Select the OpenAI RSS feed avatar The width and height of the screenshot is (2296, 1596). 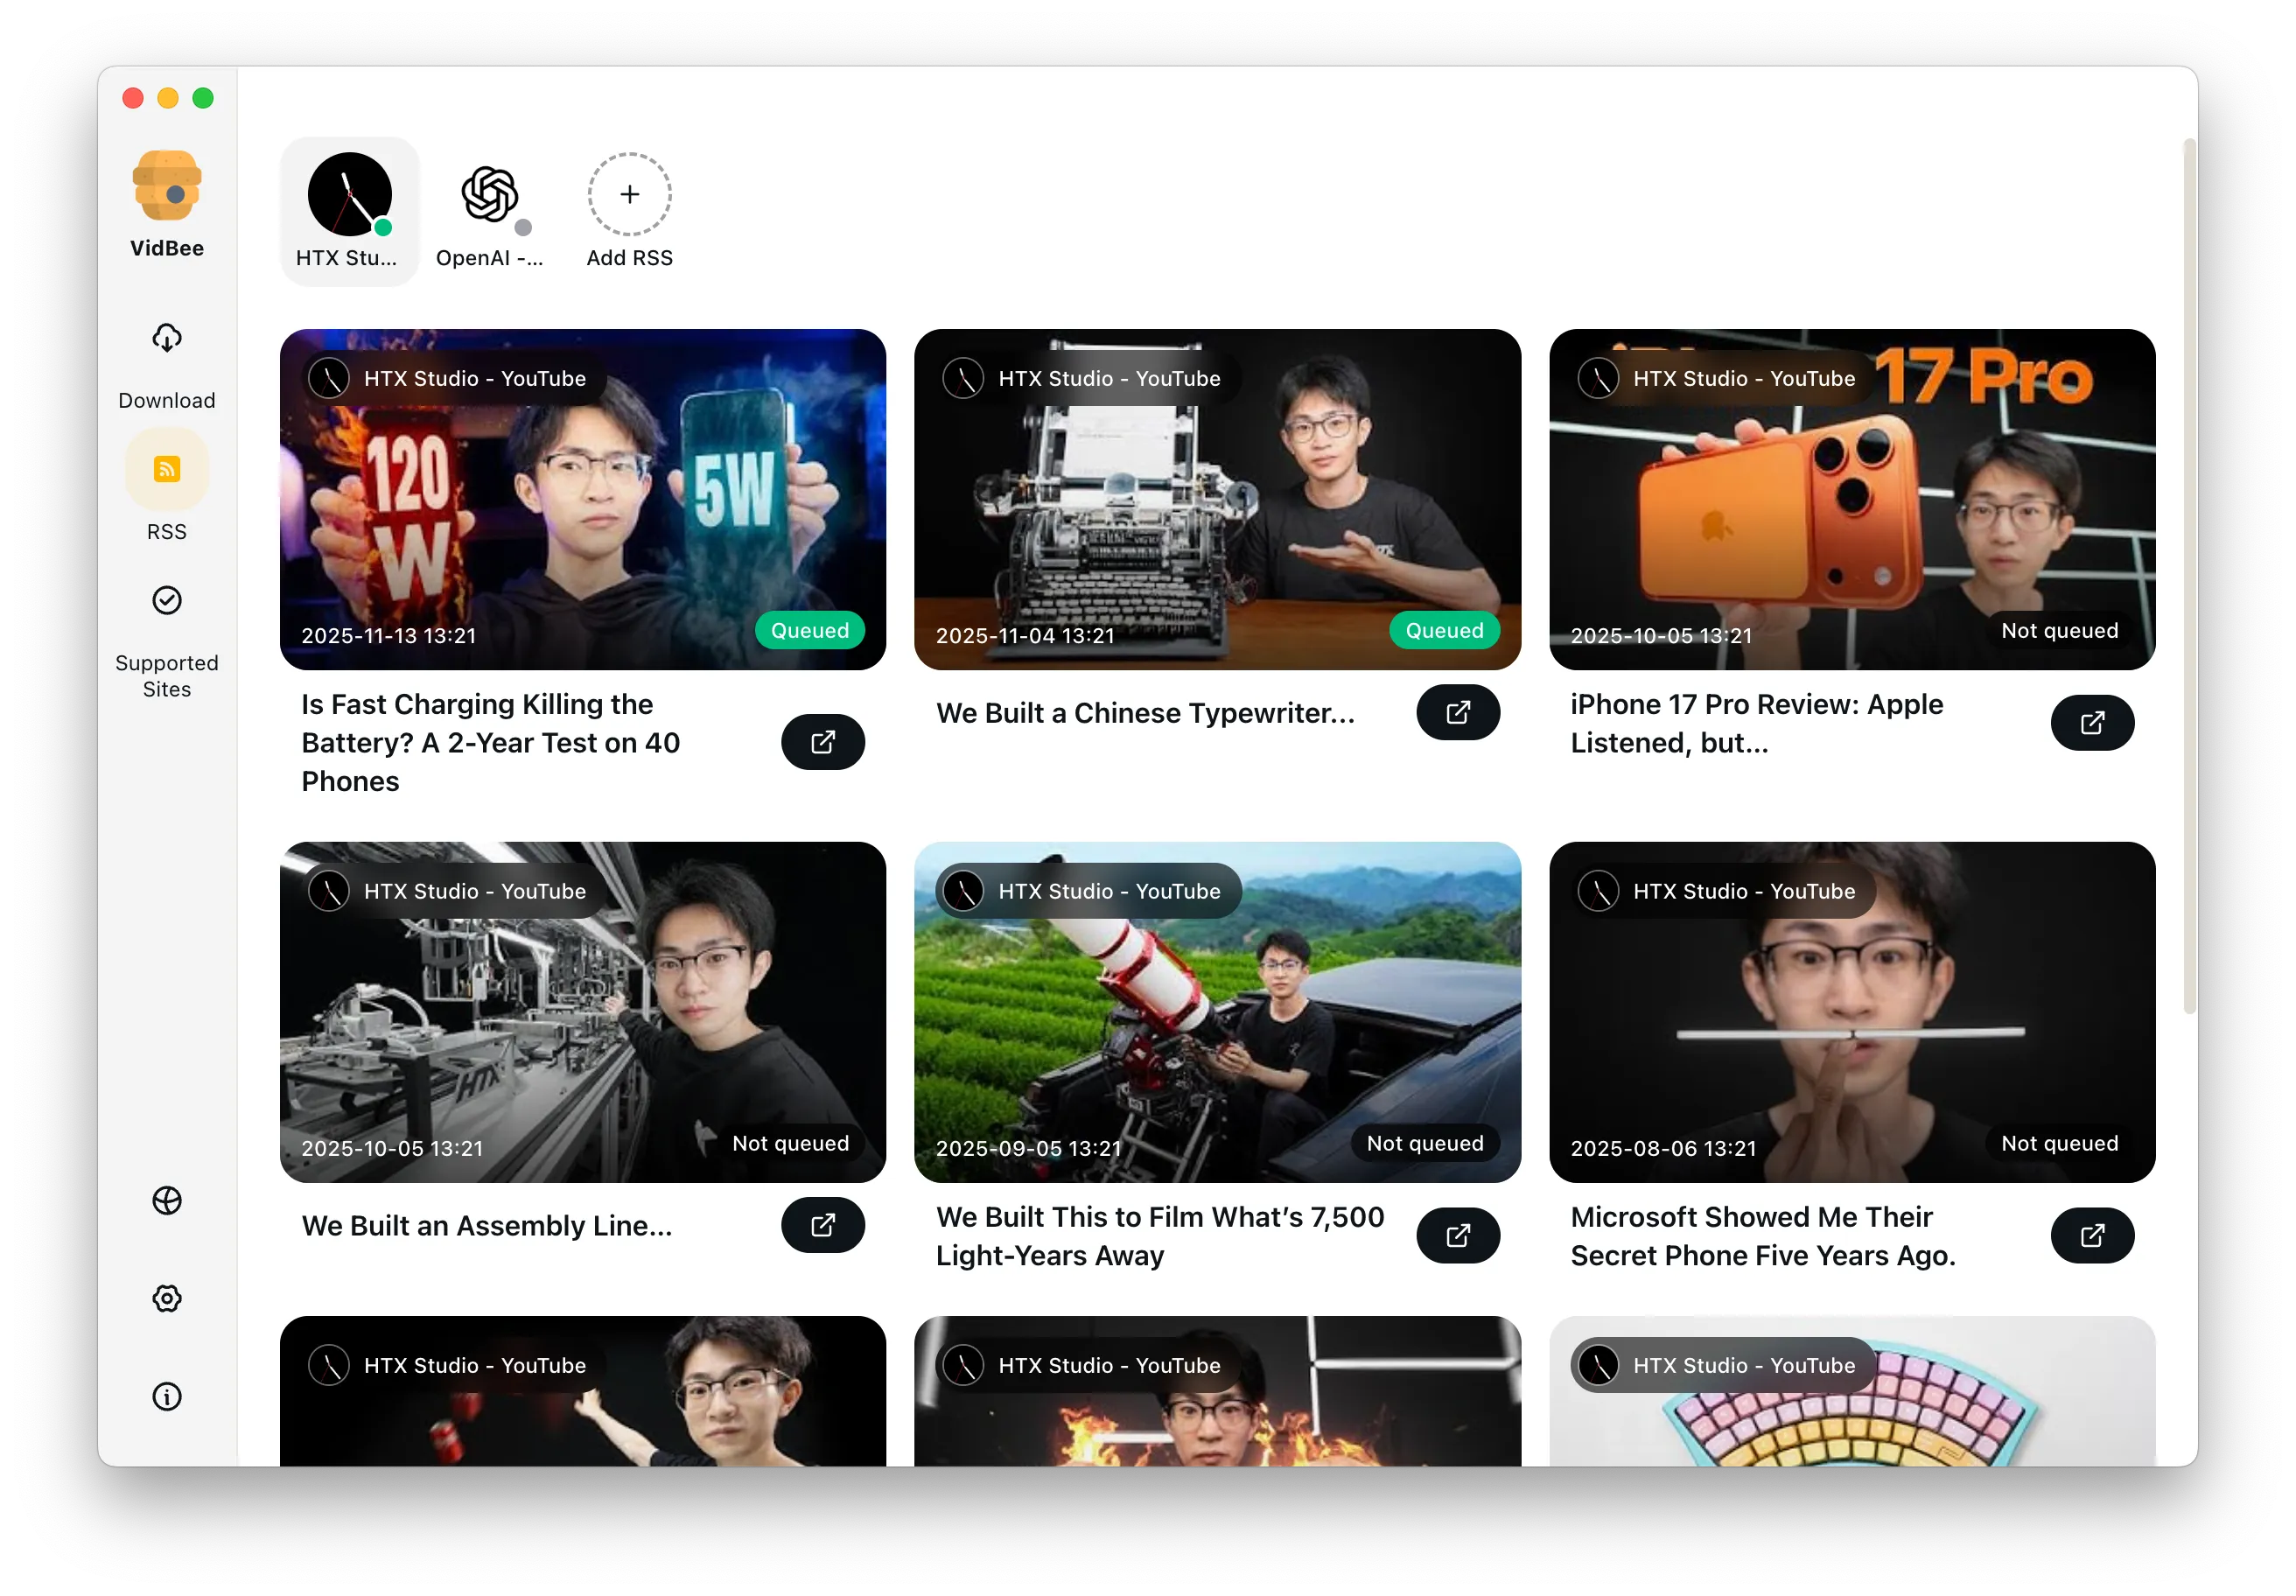(x=489, y=196)
